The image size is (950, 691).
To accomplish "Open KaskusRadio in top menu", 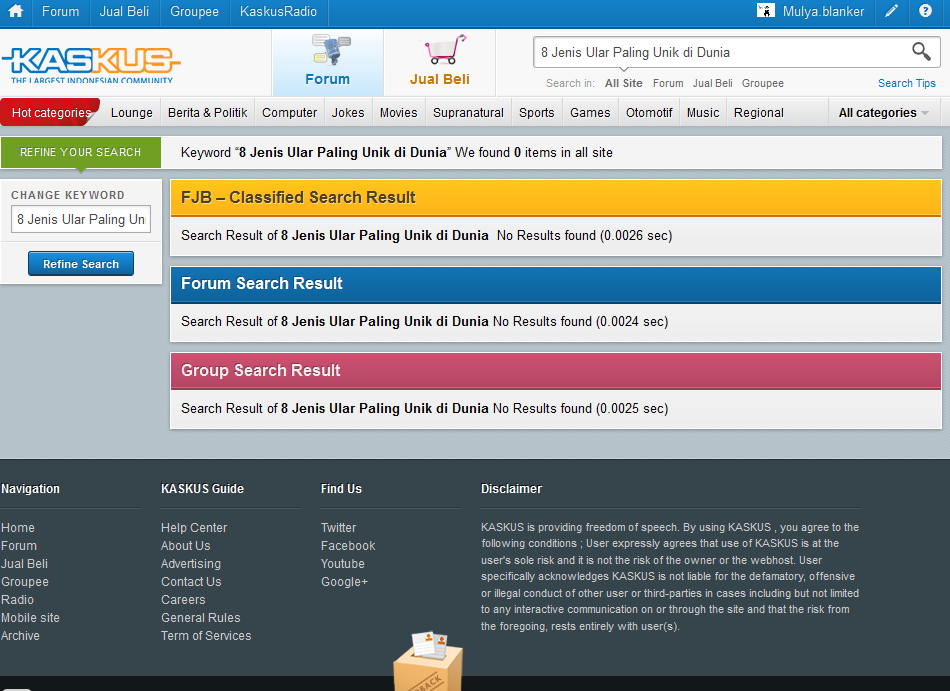I will (279, 12).
